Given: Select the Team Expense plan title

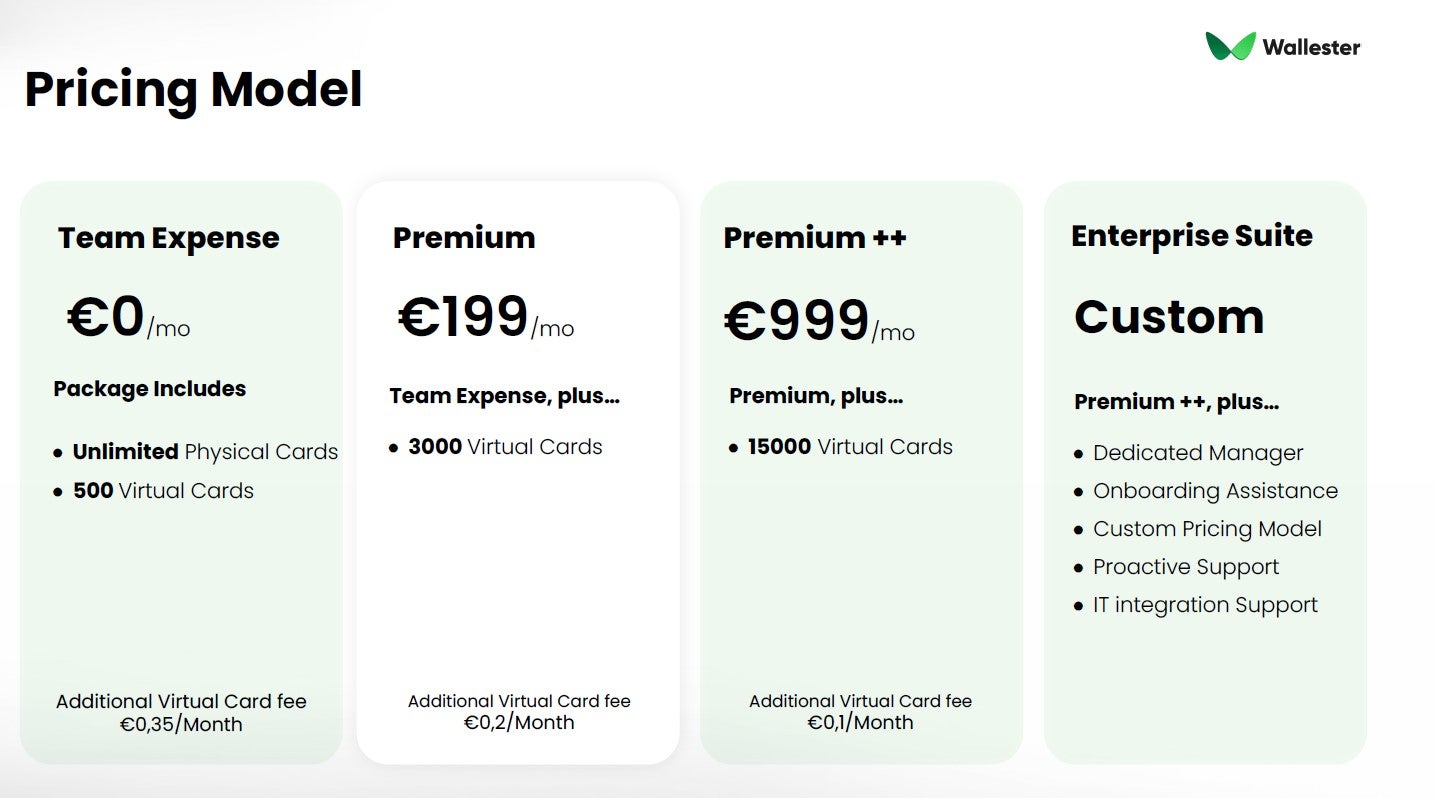Looking at the screenshot, I should pyautogui.click(x=168, y=238).
